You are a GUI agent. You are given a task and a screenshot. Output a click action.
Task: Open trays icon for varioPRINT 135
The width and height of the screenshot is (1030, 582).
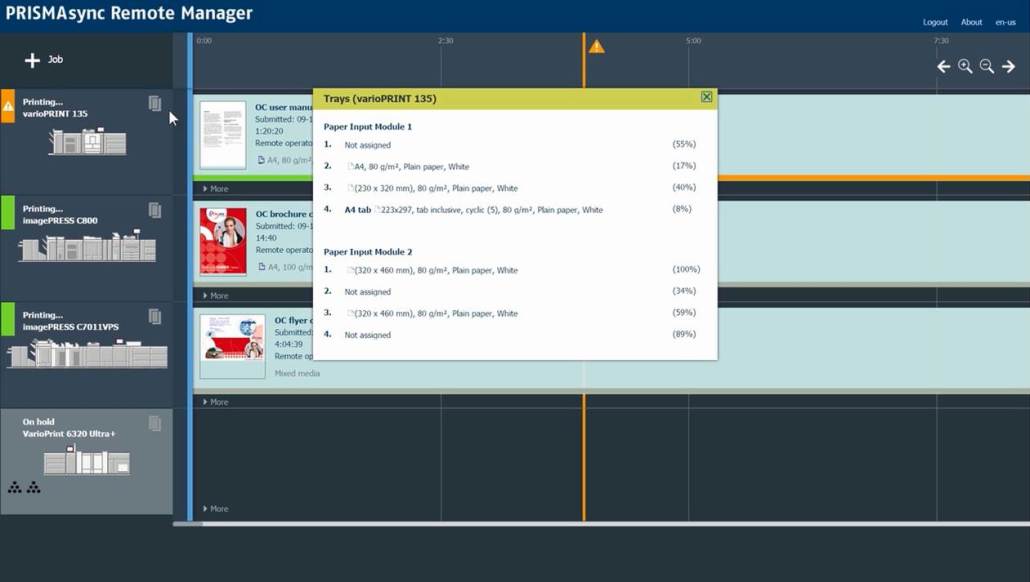pyautogui.click(x=154, y=103)
